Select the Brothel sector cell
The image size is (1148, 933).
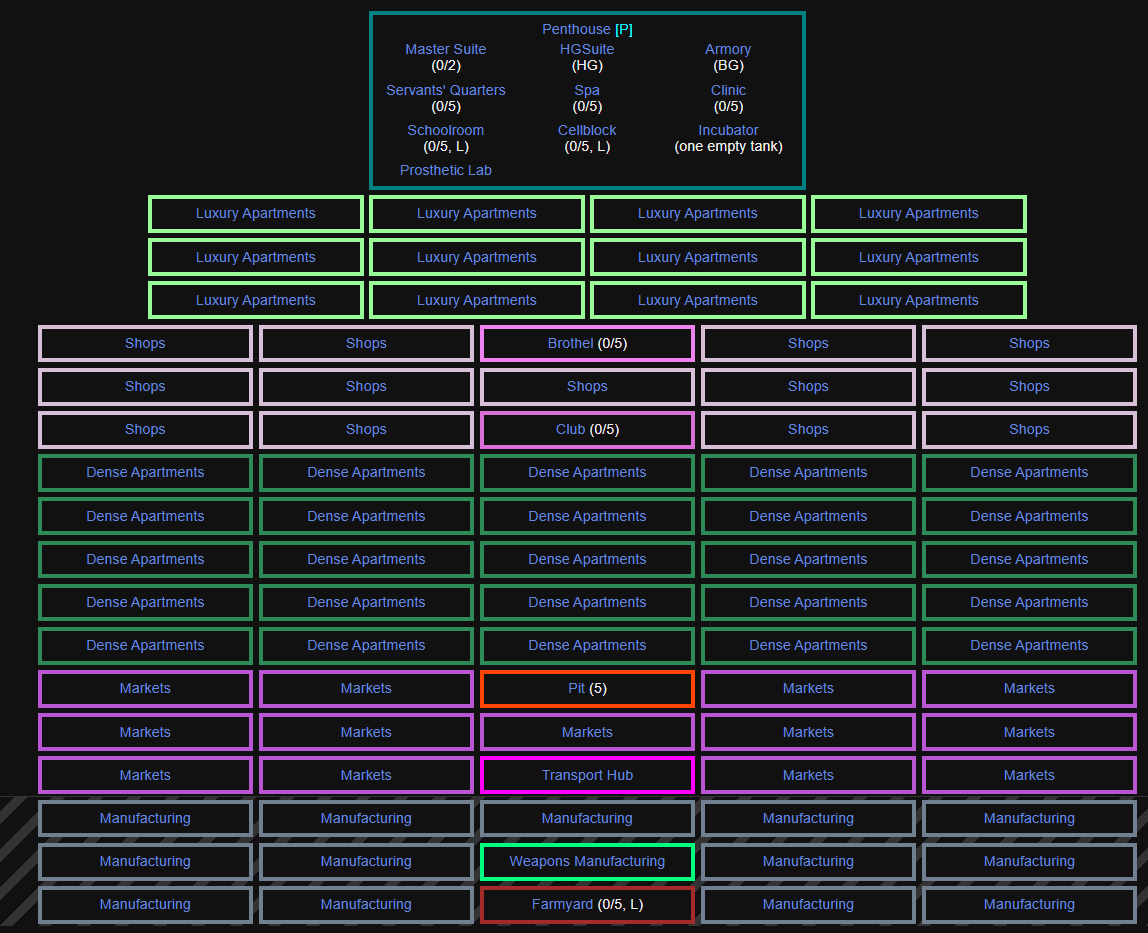[571, 343]
